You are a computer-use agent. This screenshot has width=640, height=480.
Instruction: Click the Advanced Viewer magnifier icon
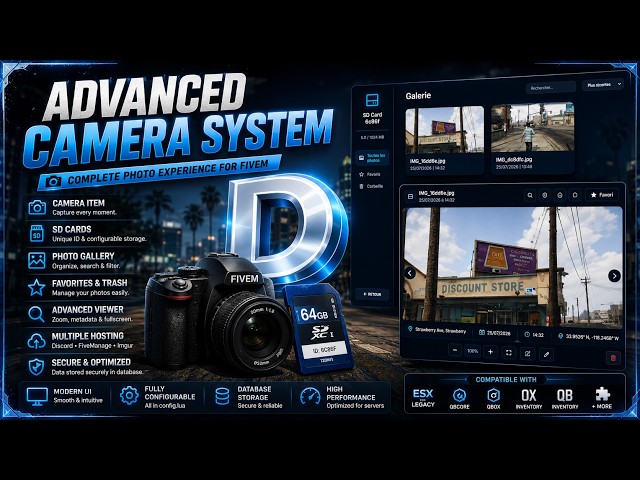36,314
